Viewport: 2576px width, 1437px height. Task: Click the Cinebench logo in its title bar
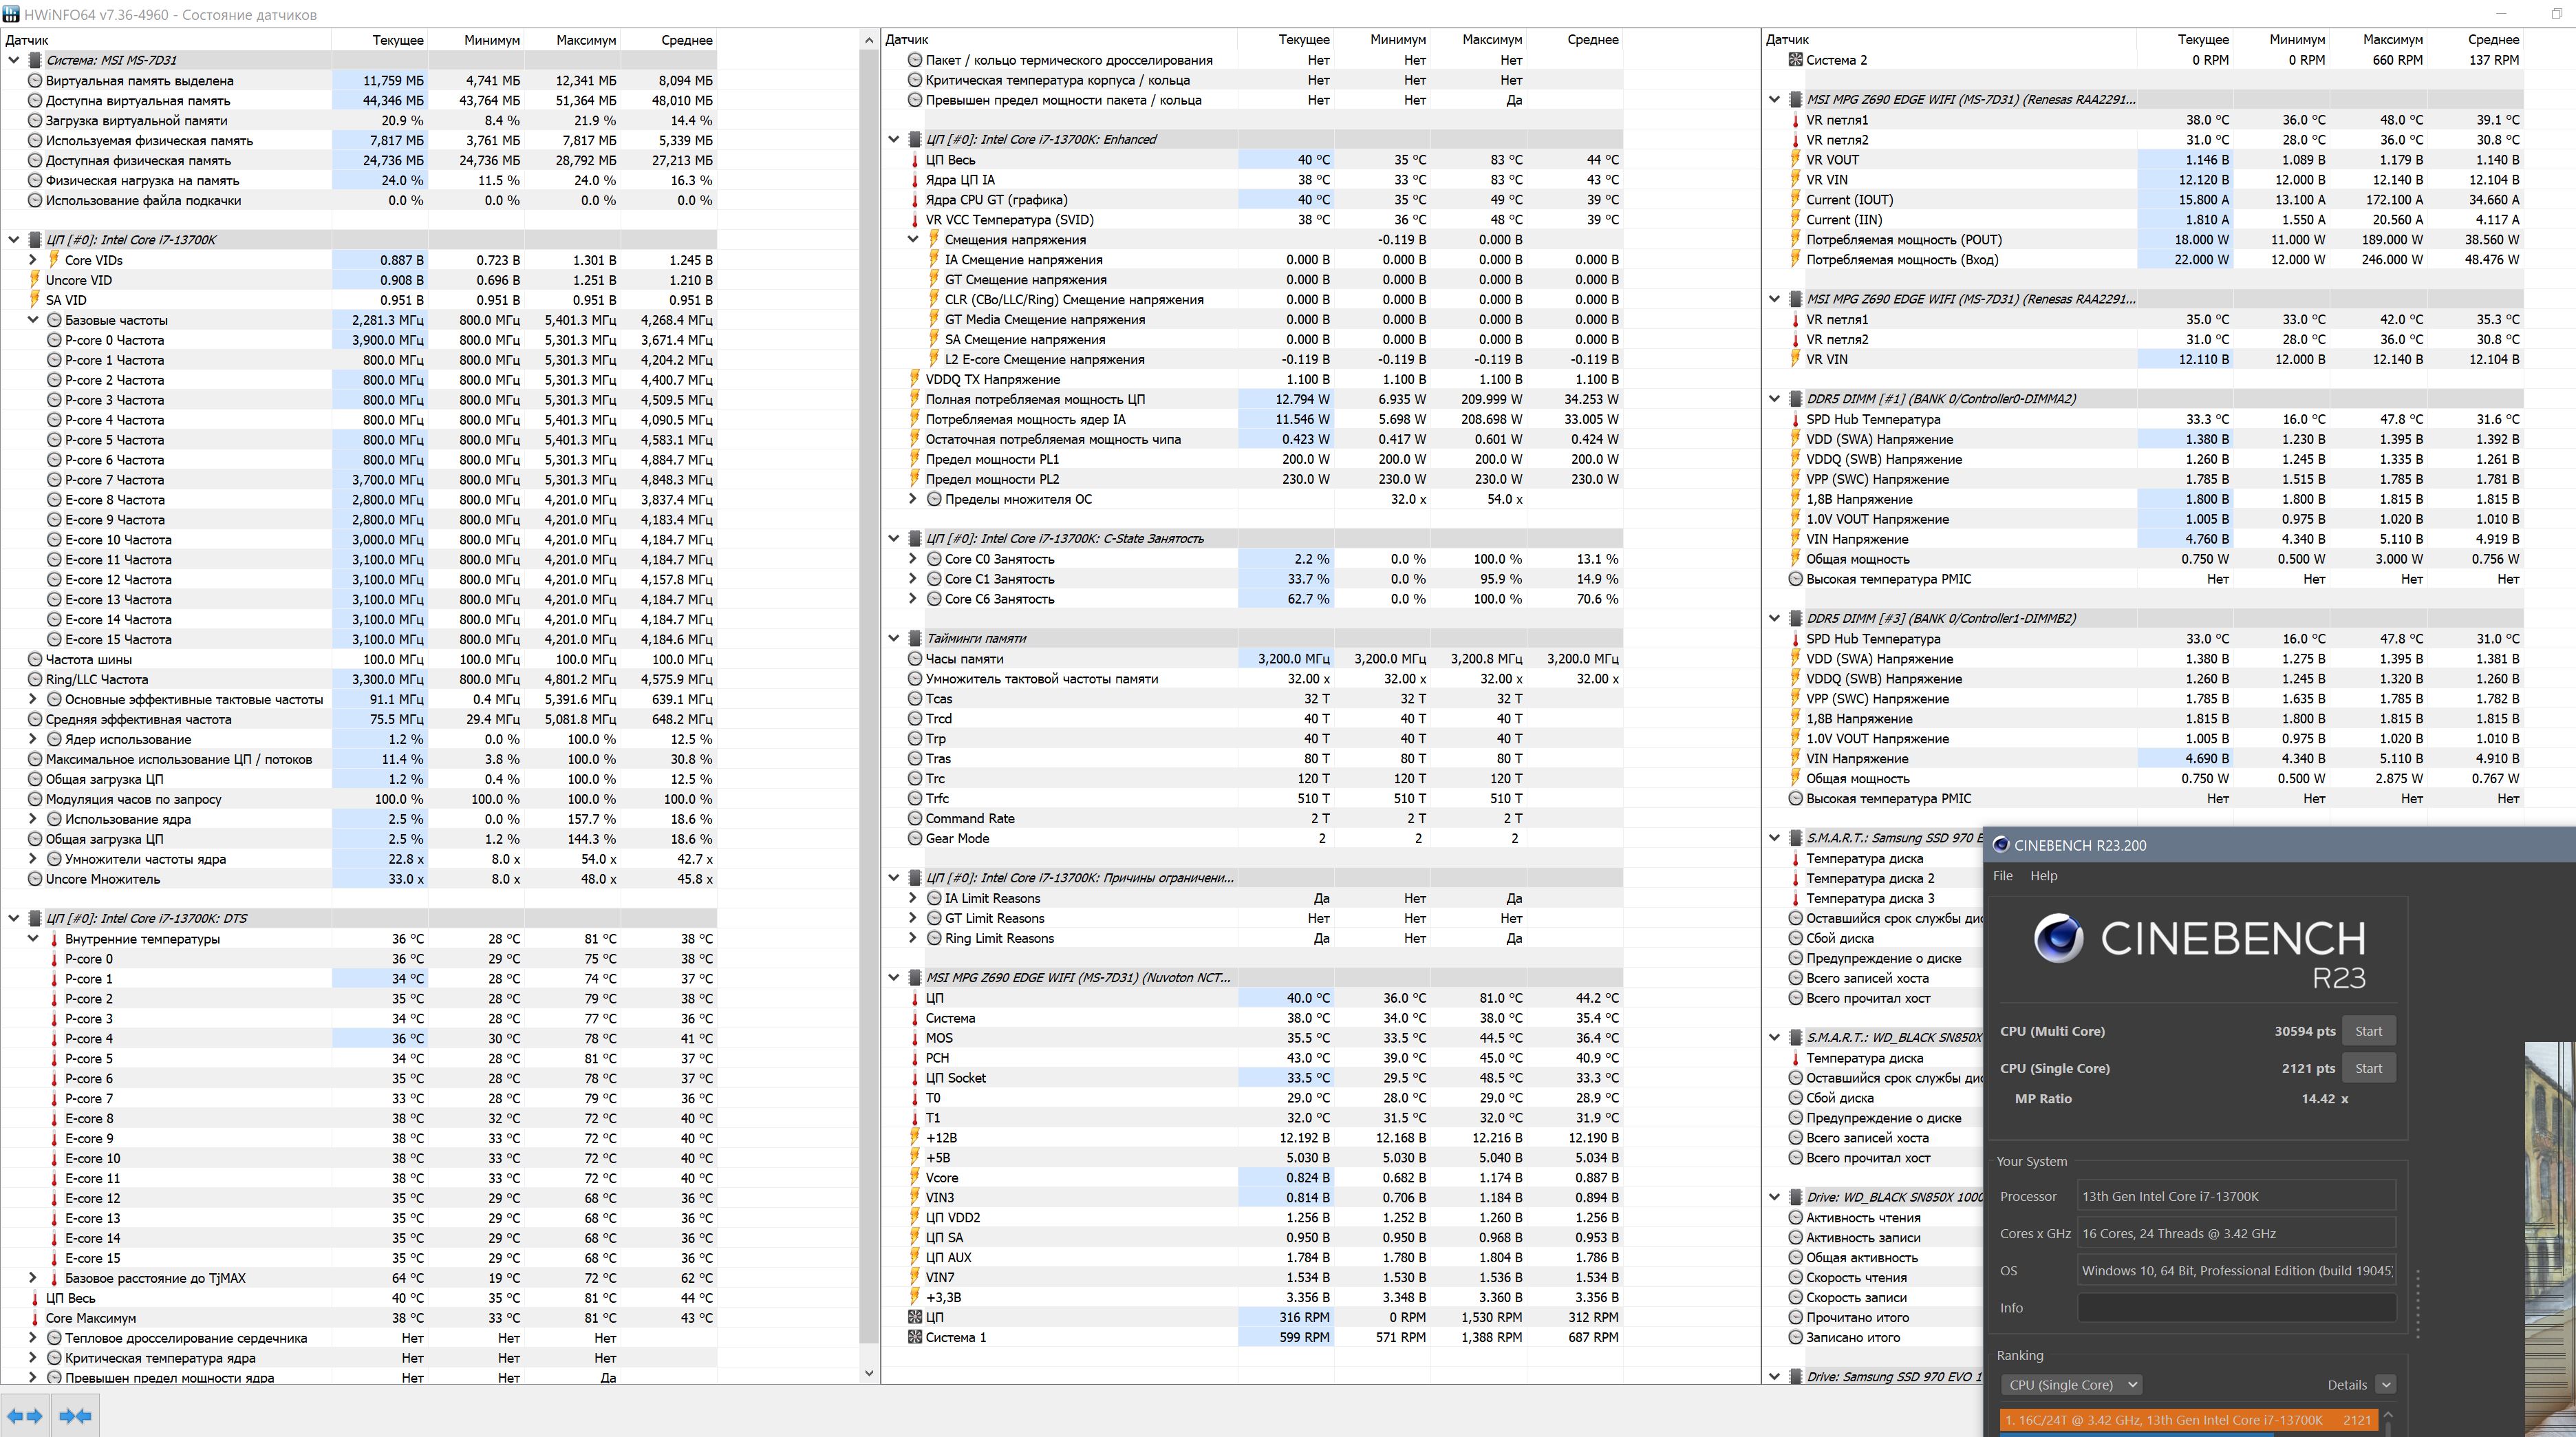2000,845
